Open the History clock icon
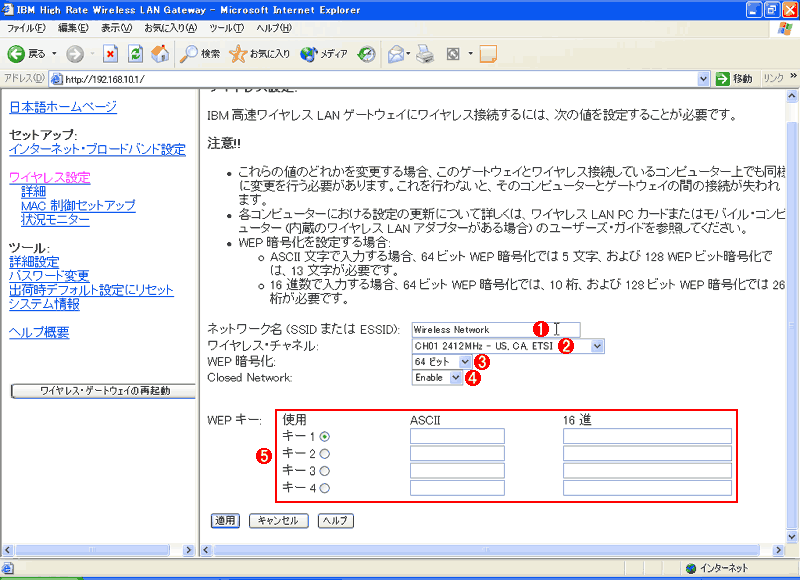 366,54
